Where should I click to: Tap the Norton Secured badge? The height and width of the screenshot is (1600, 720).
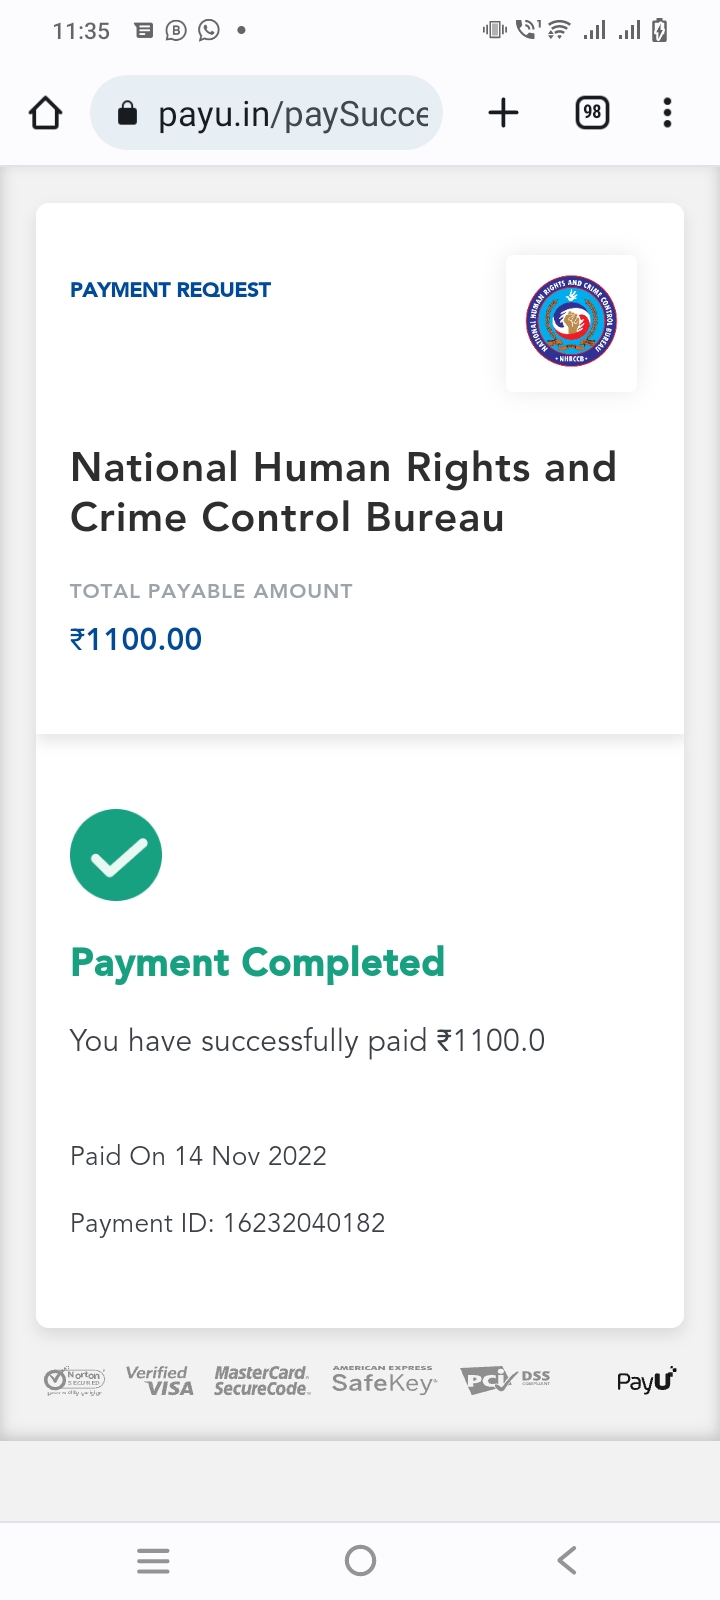point(74,1381)
